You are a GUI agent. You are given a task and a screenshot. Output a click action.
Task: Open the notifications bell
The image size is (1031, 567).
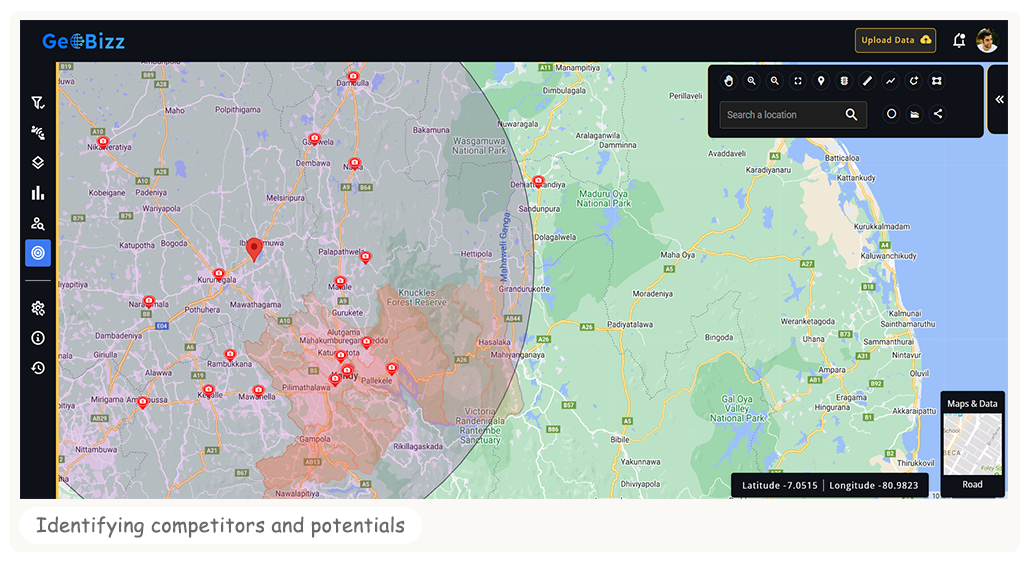pyautogui.click(x=959, y=40)
